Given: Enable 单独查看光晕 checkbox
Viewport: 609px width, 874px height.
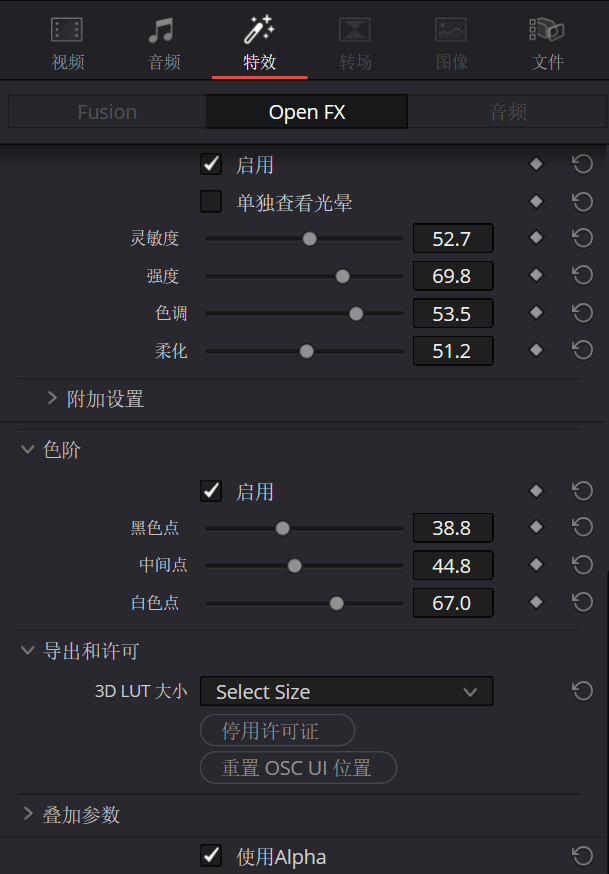Looking at the screenshot, I should tap(211, 202).
